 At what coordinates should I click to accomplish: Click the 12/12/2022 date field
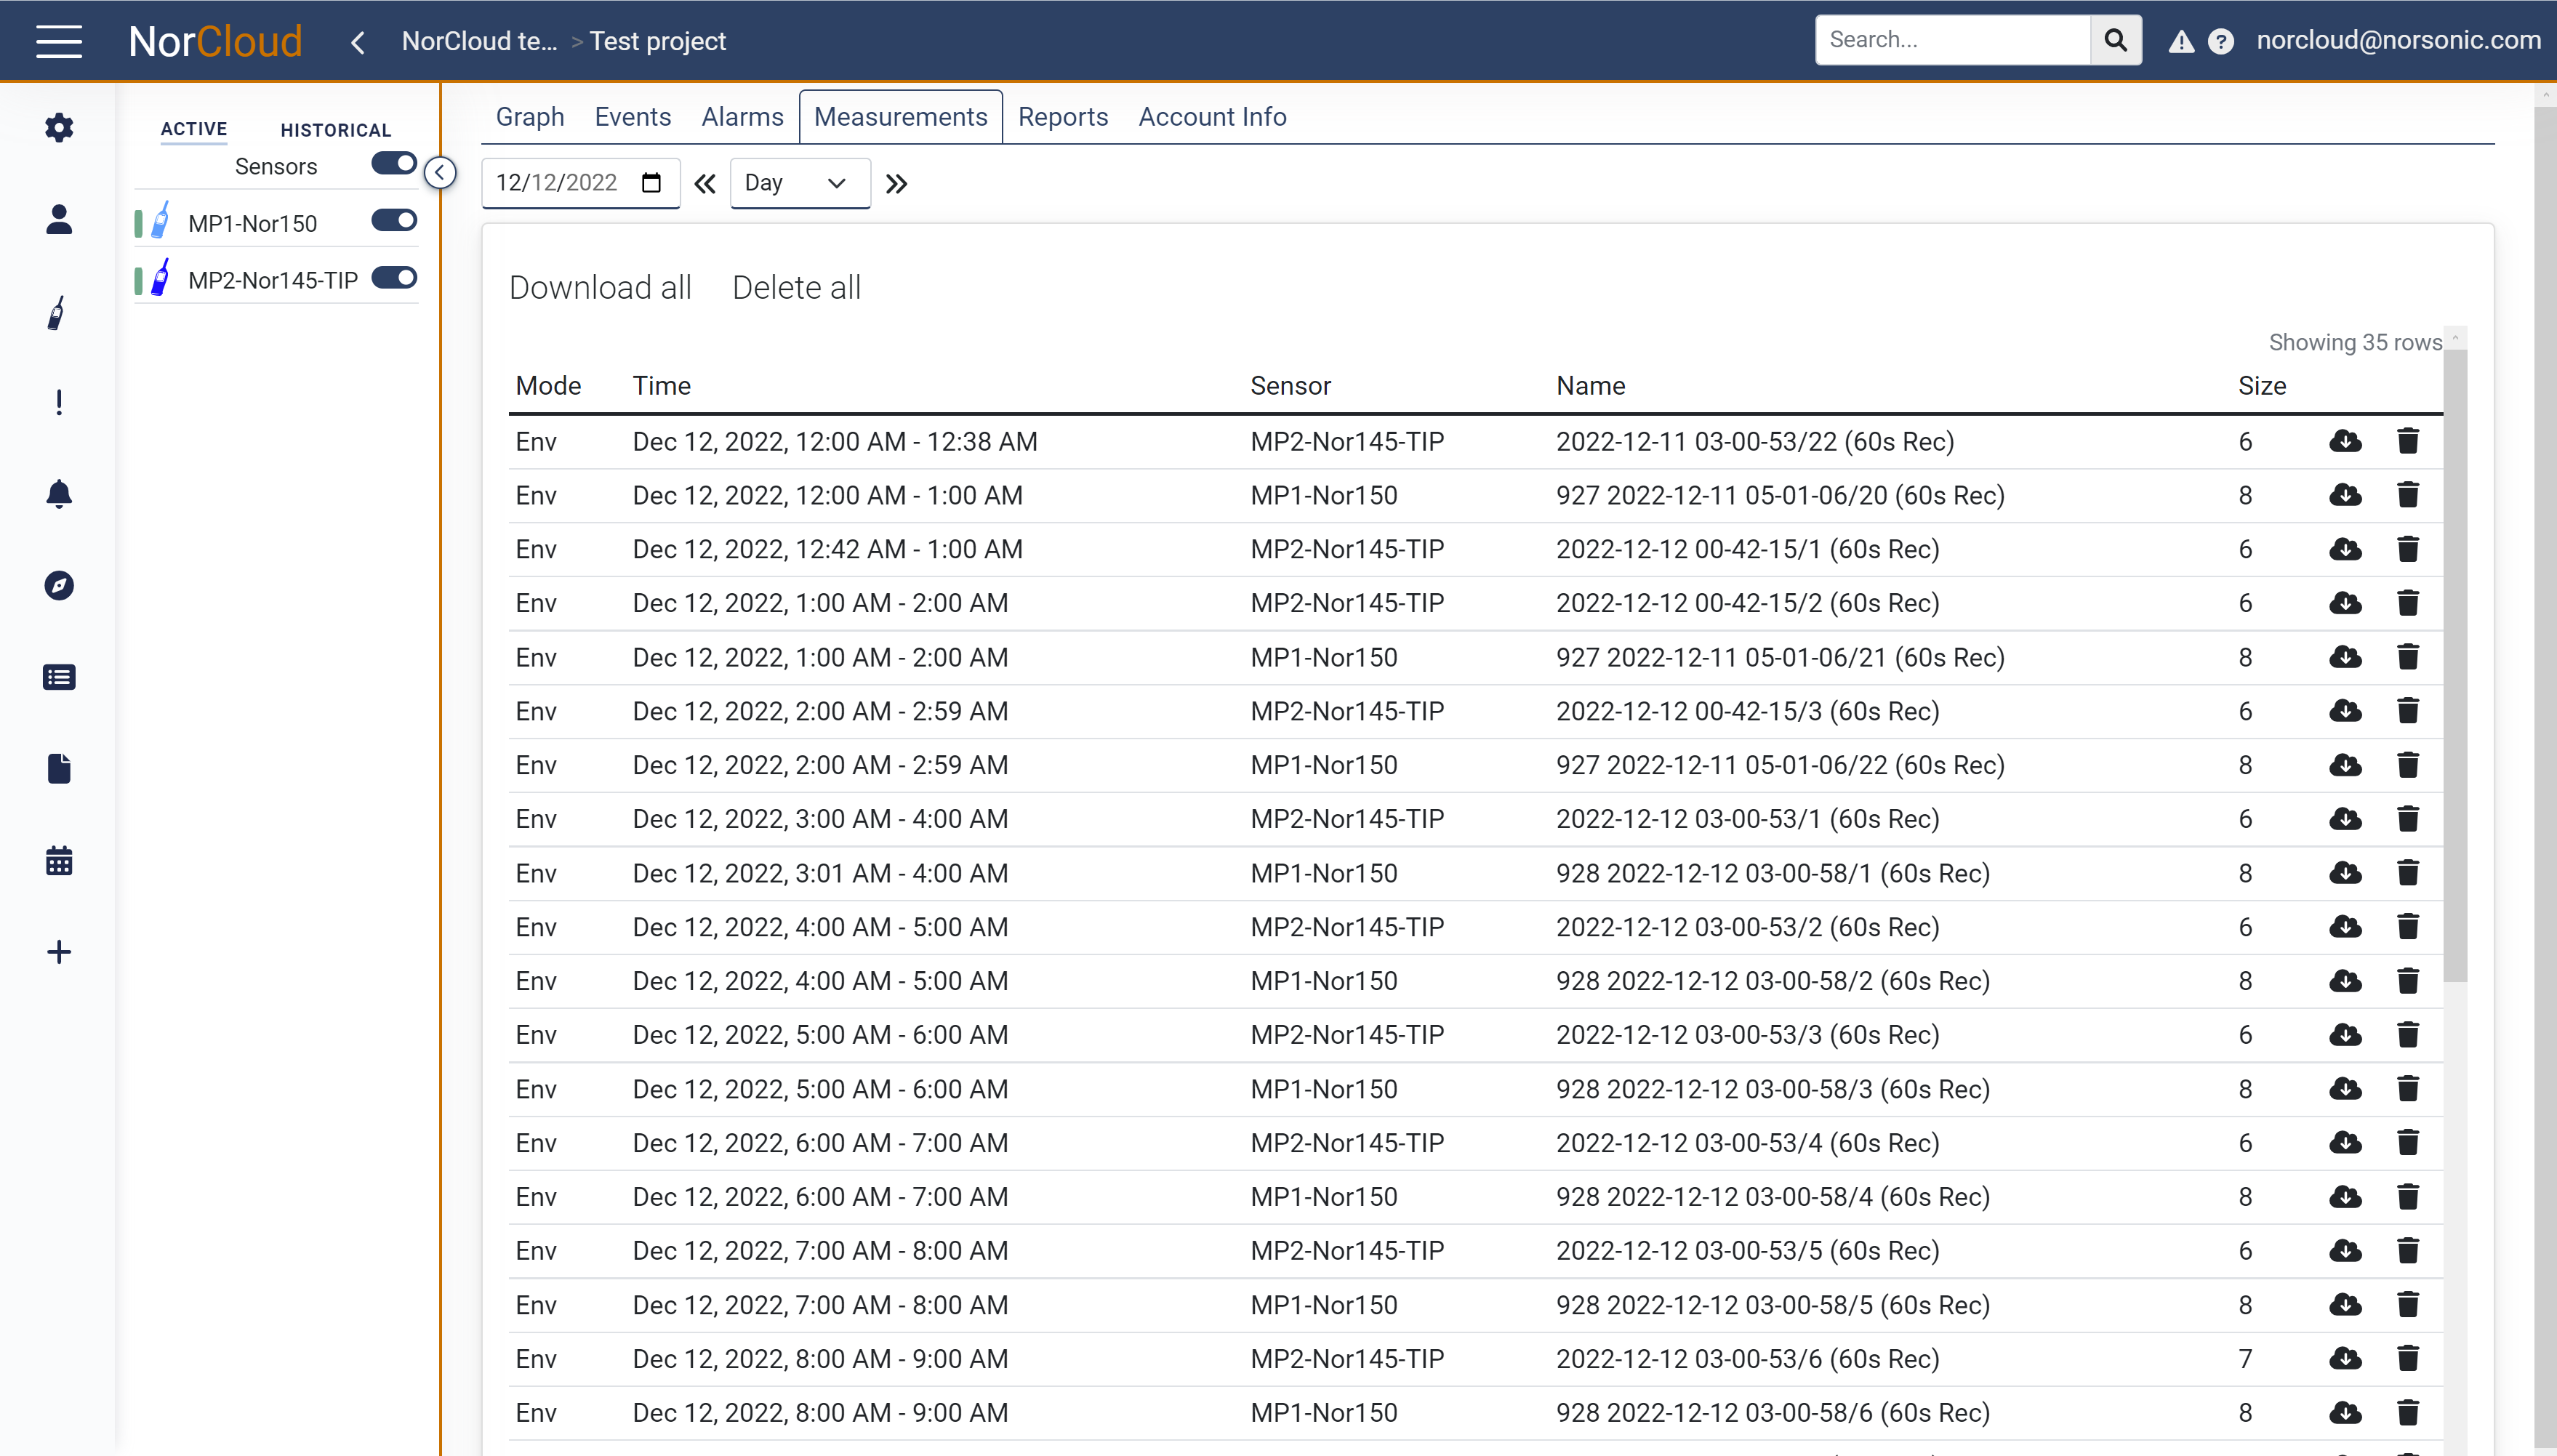coord(580,183)
